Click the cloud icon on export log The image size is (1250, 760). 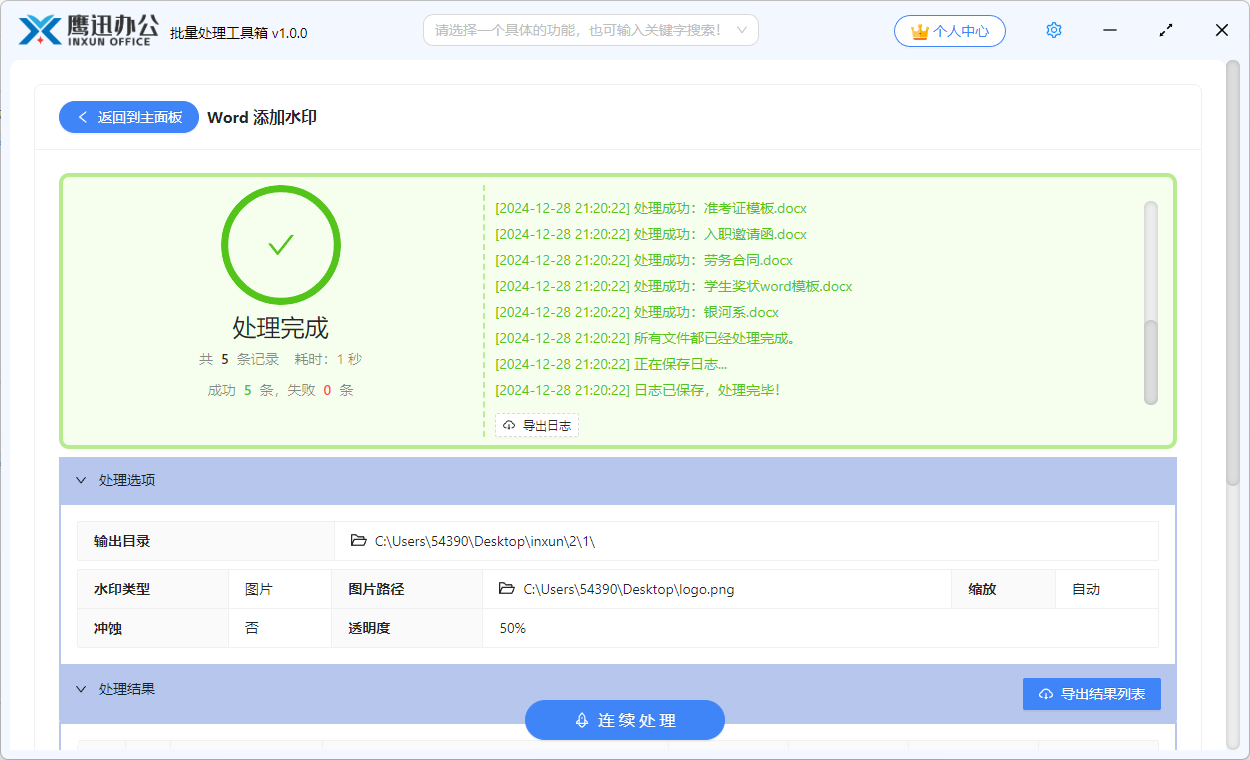[x=509, y=426]
